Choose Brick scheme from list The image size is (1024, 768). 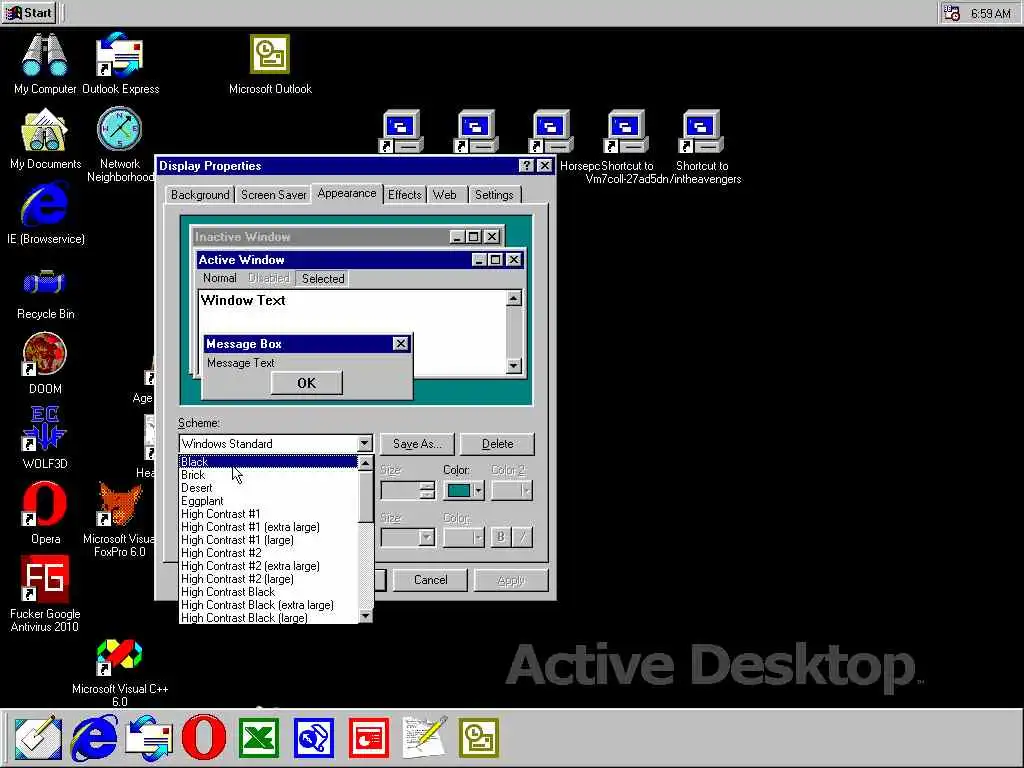(268, 475)
